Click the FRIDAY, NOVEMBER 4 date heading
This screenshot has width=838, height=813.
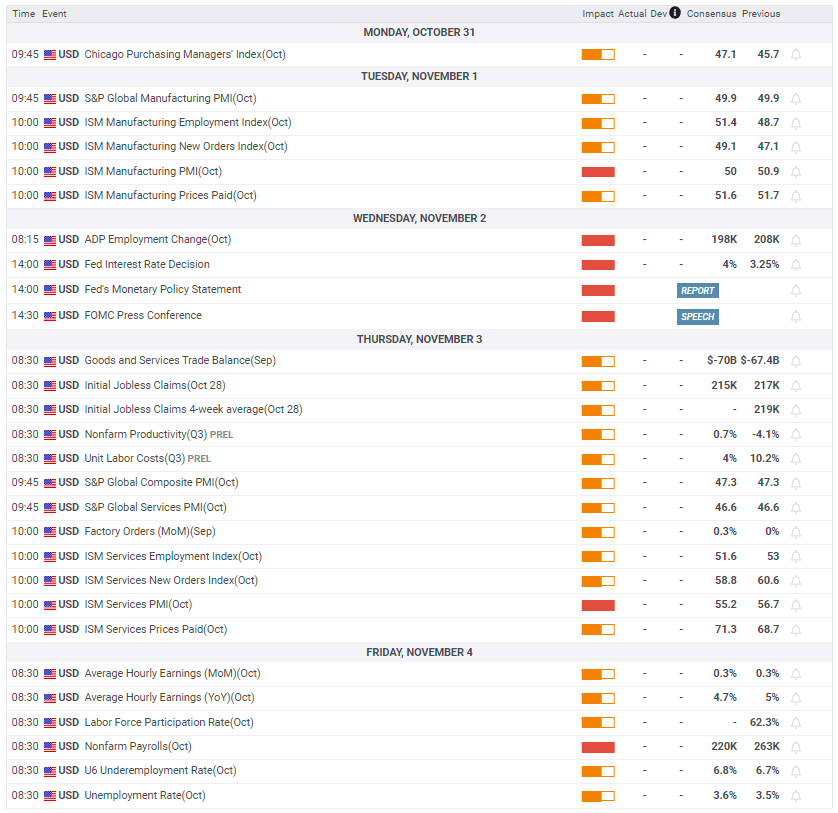(420, 652)
